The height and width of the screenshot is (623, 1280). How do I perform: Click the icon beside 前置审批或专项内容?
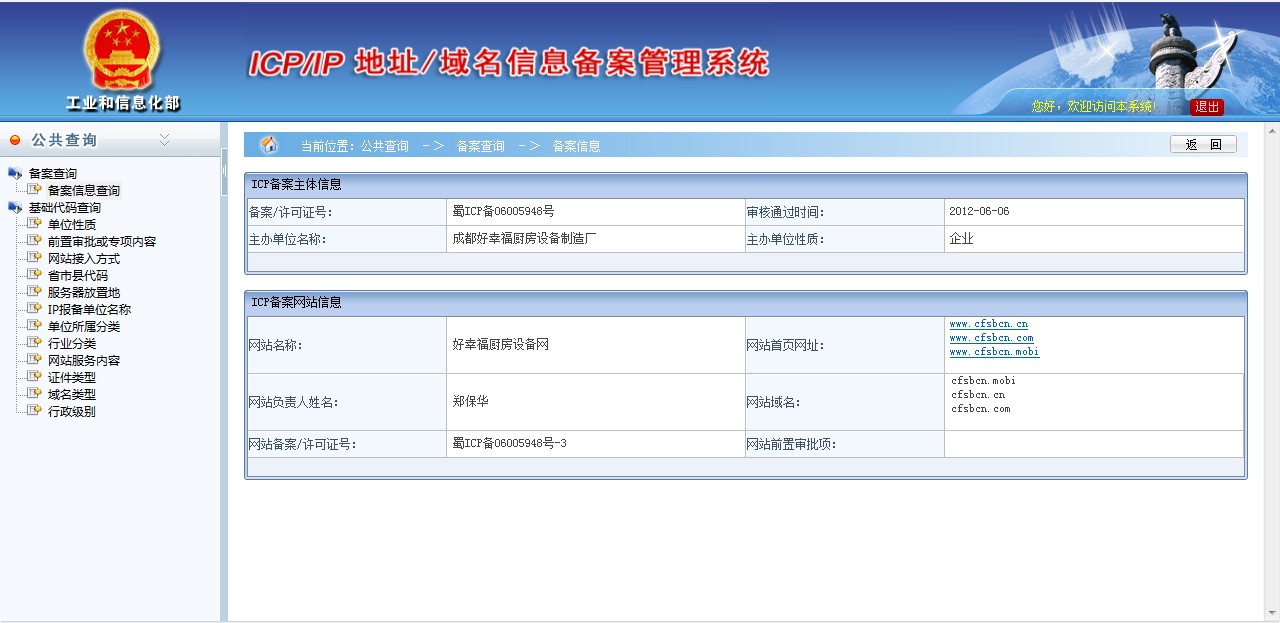click(35, 241)
